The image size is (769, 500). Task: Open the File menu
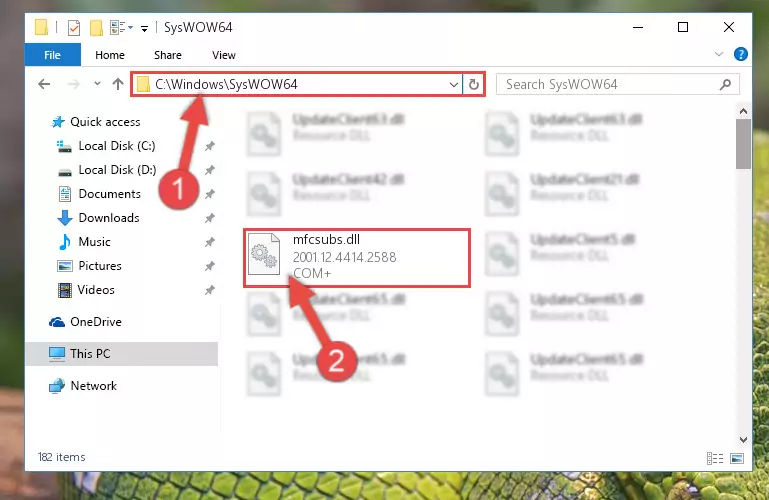pos(52,54)
